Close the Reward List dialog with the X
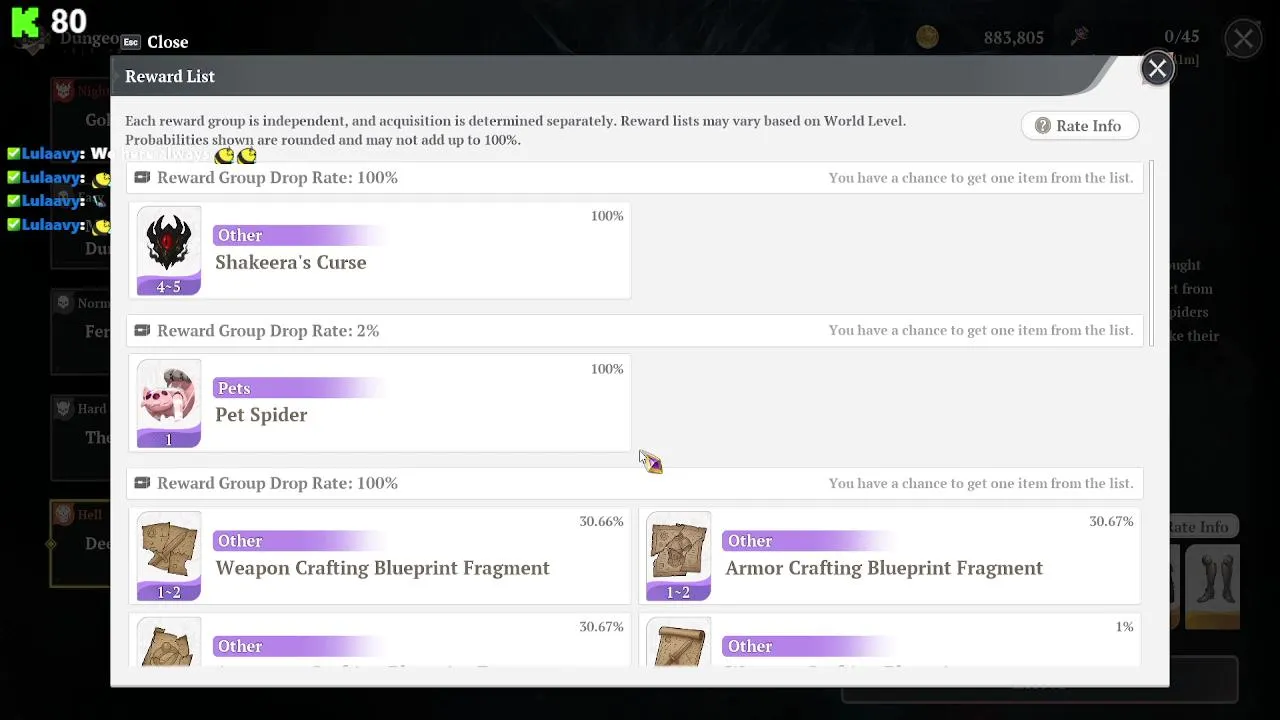Viewport: 1280px width, 720px height. click(1157, 68)
